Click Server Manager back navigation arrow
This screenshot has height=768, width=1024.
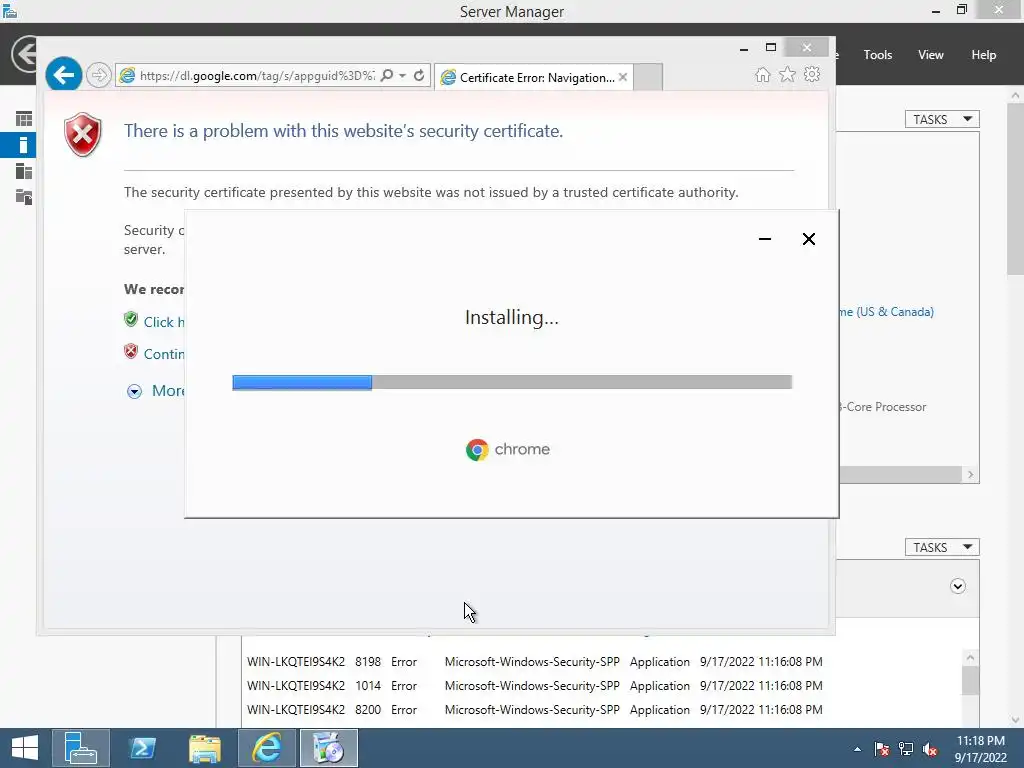coord(25,54)
